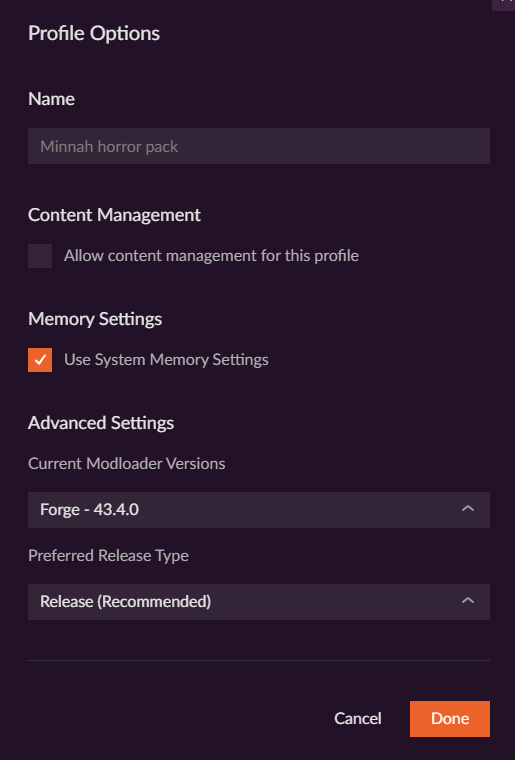The height and width of the screenshot is (760, 515).
Task: Open the Forge - 43.4.0 modloader dropdown
Action: [259, 510]
